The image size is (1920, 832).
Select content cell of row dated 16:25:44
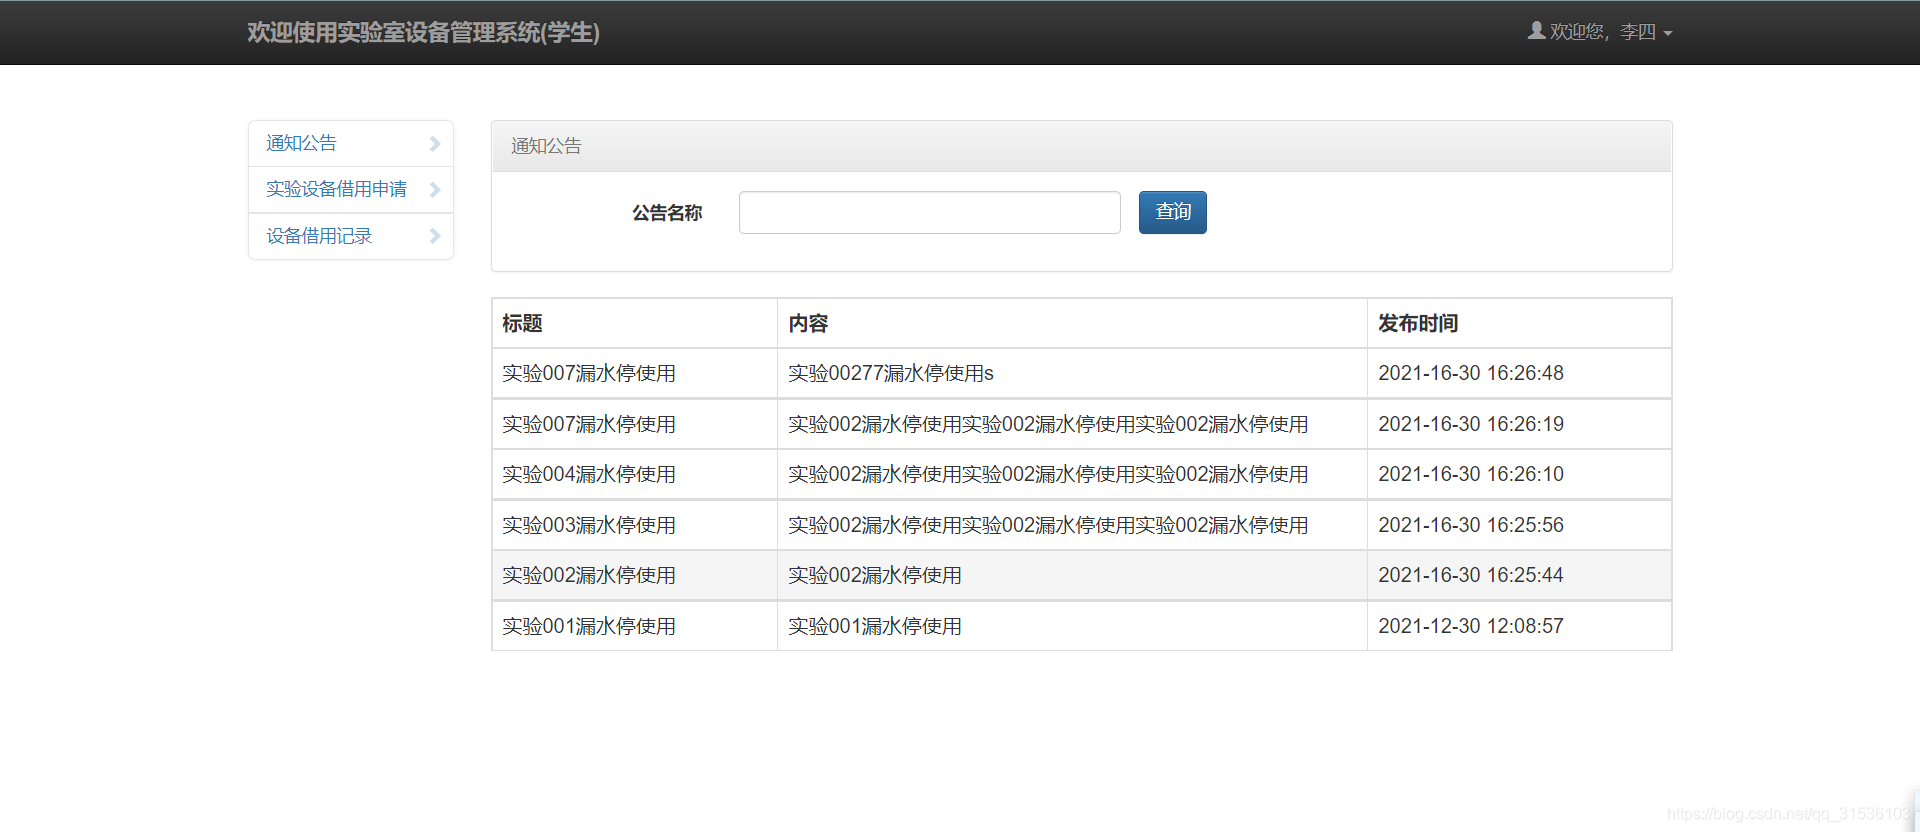[1072, 575]
